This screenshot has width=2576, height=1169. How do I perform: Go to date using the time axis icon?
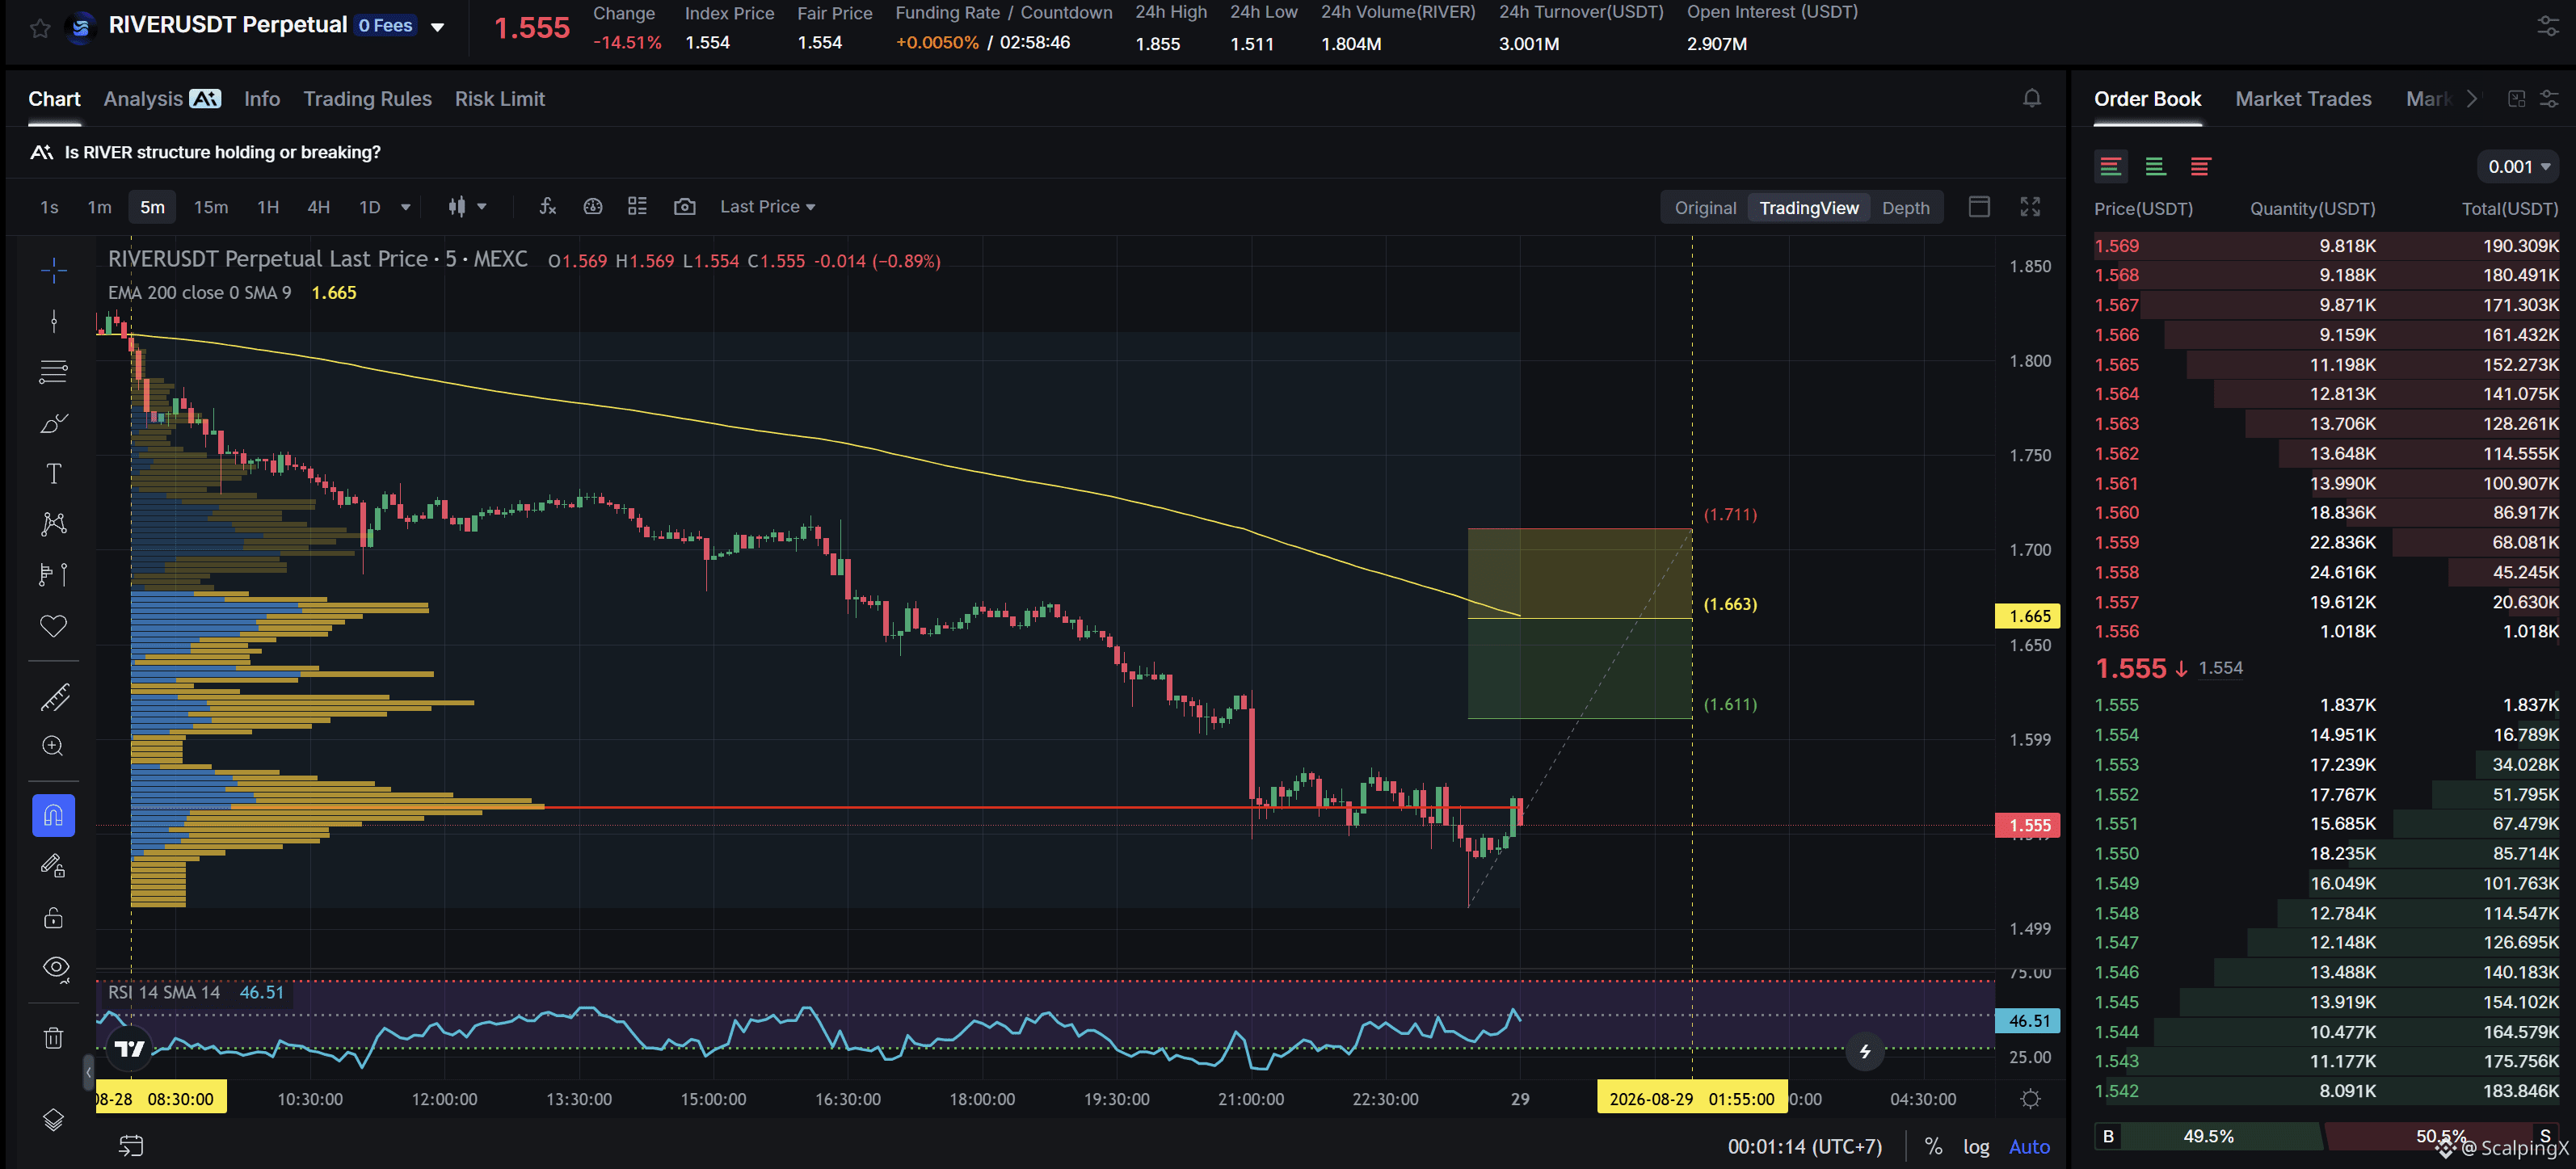pyautogui.click(x=131, y=1145)
